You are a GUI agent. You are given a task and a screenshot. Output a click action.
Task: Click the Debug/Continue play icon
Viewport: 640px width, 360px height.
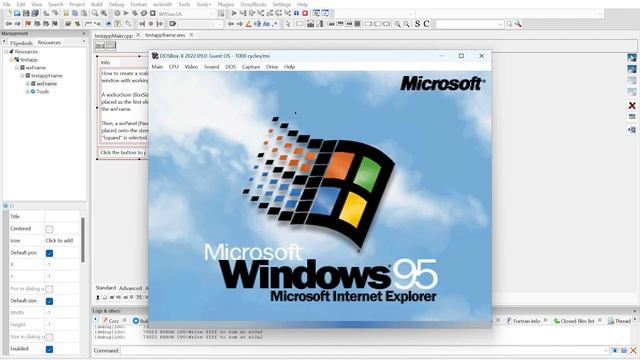click(x=234, y=13)
